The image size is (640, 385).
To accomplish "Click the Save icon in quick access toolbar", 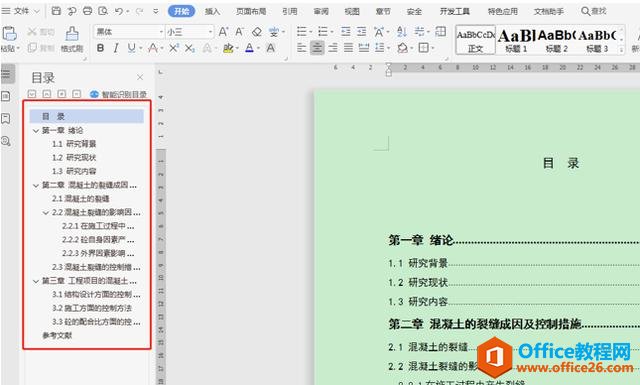I will coord(56,11).
